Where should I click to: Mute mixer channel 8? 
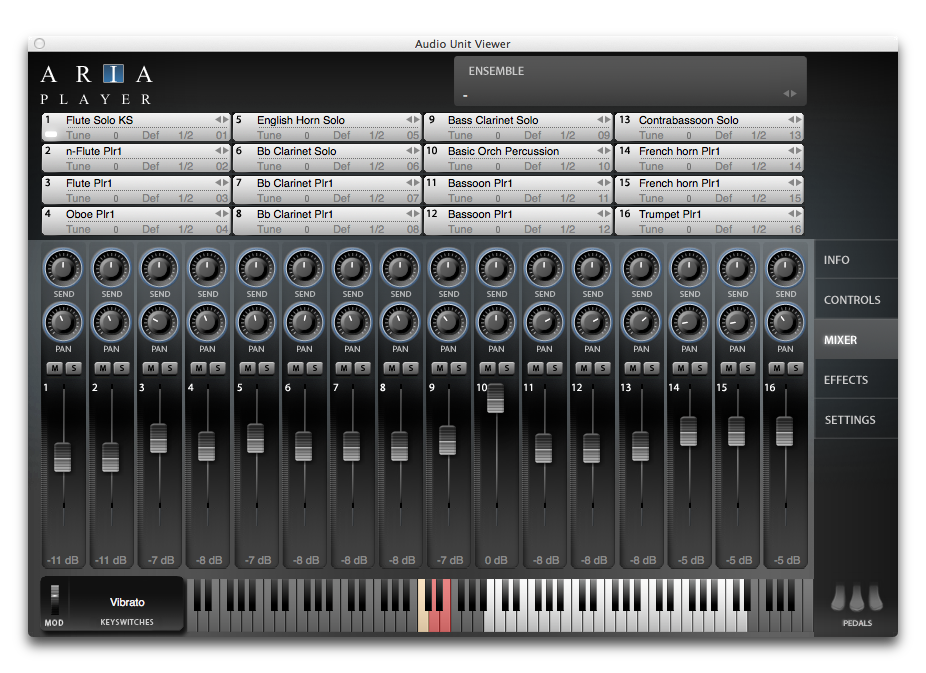point(392,368)
